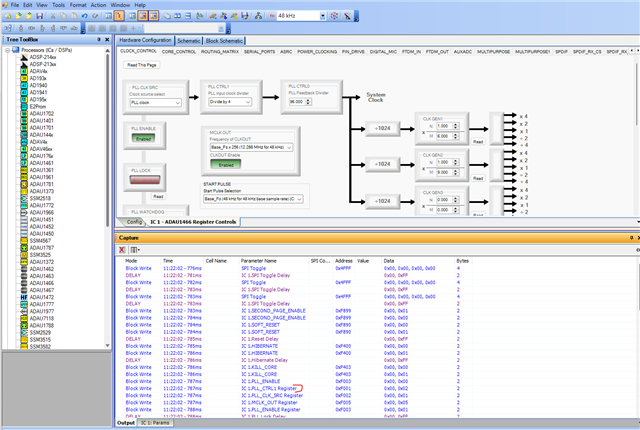Click CLK GEN1 N value stepper
Screen dimensions: 640x430
coord(456,126)
